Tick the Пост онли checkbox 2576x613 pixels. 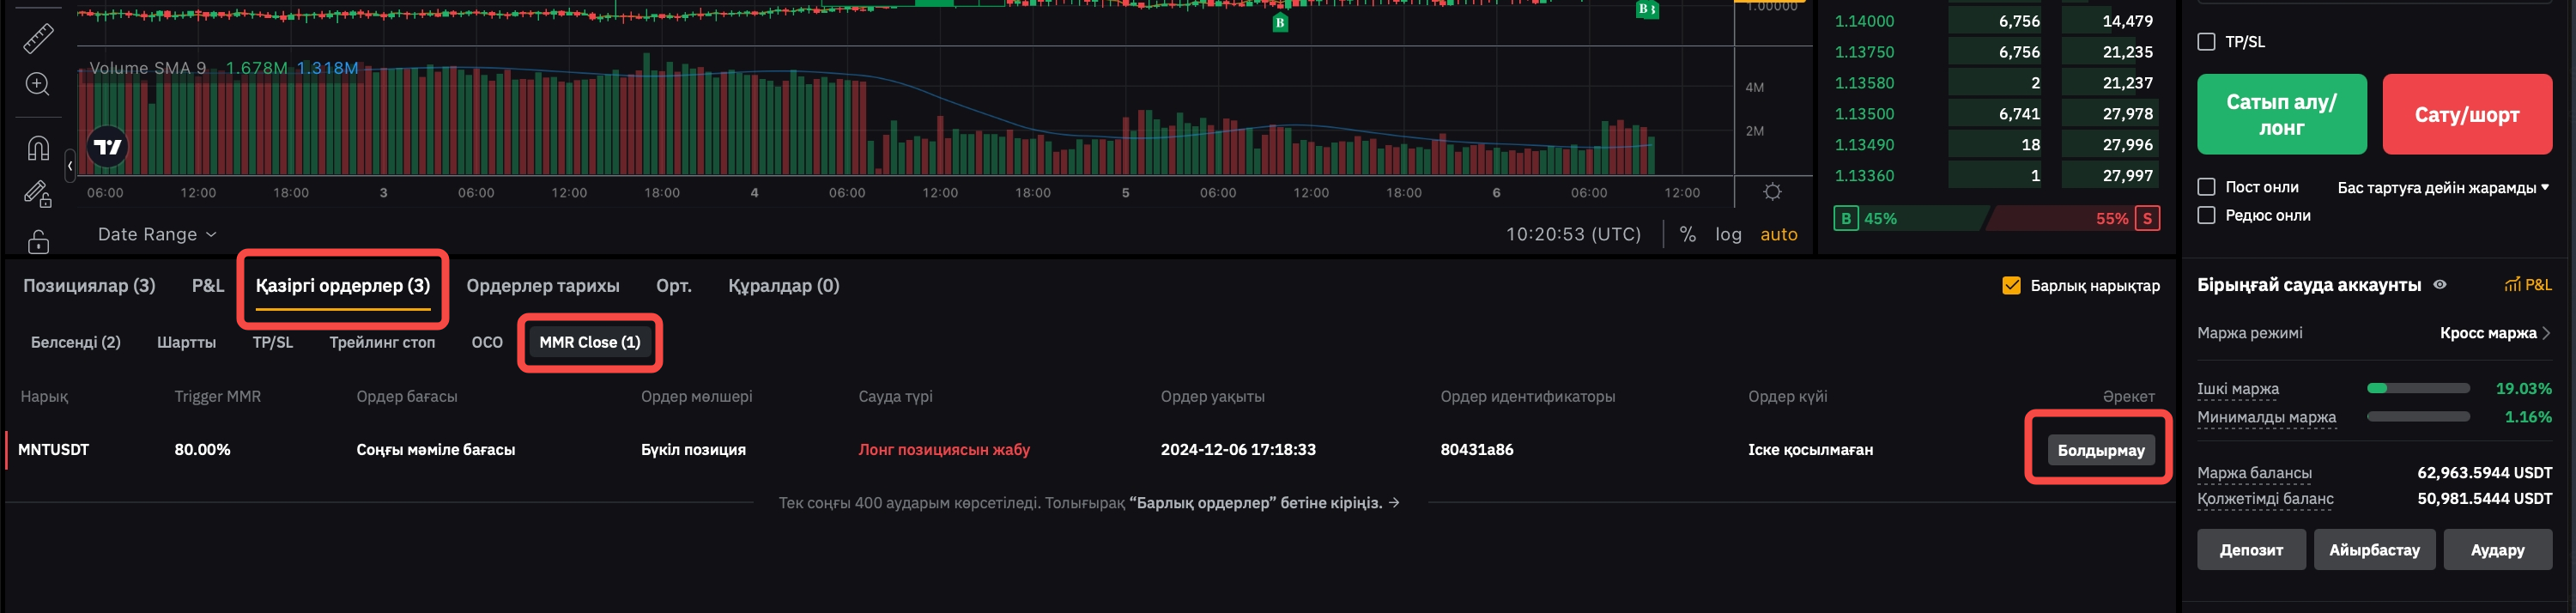coord(2206,187)
